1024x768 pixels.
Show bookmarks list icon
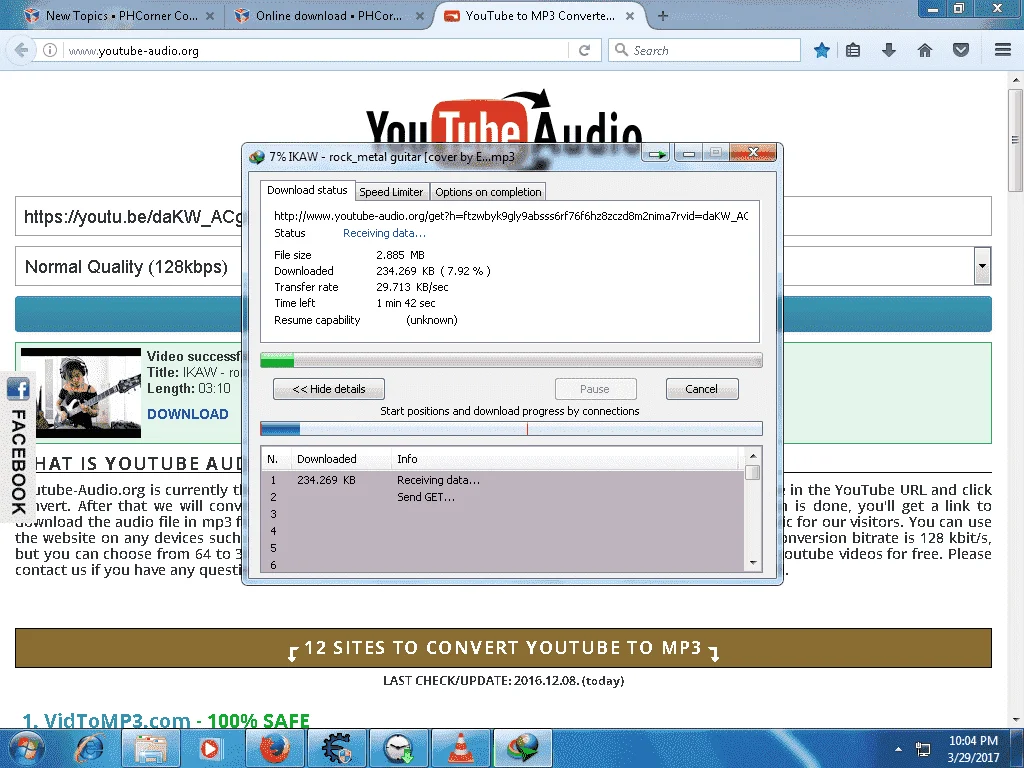(x=853, y=50)
